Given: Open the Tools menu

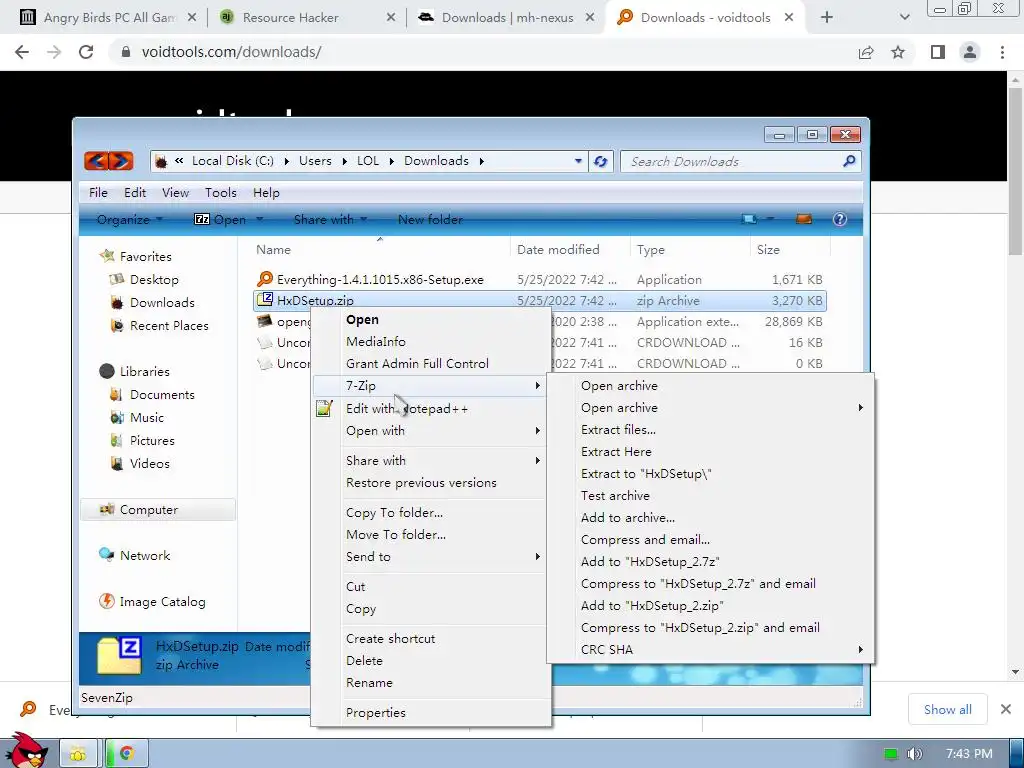Looking at the screenshot, I should [x=221, y=193].
